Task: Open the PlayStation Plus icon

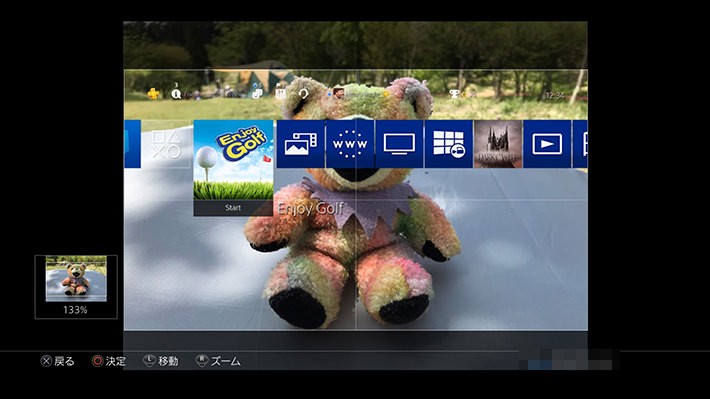Action: pyautogui.click(x=154, y=94)
